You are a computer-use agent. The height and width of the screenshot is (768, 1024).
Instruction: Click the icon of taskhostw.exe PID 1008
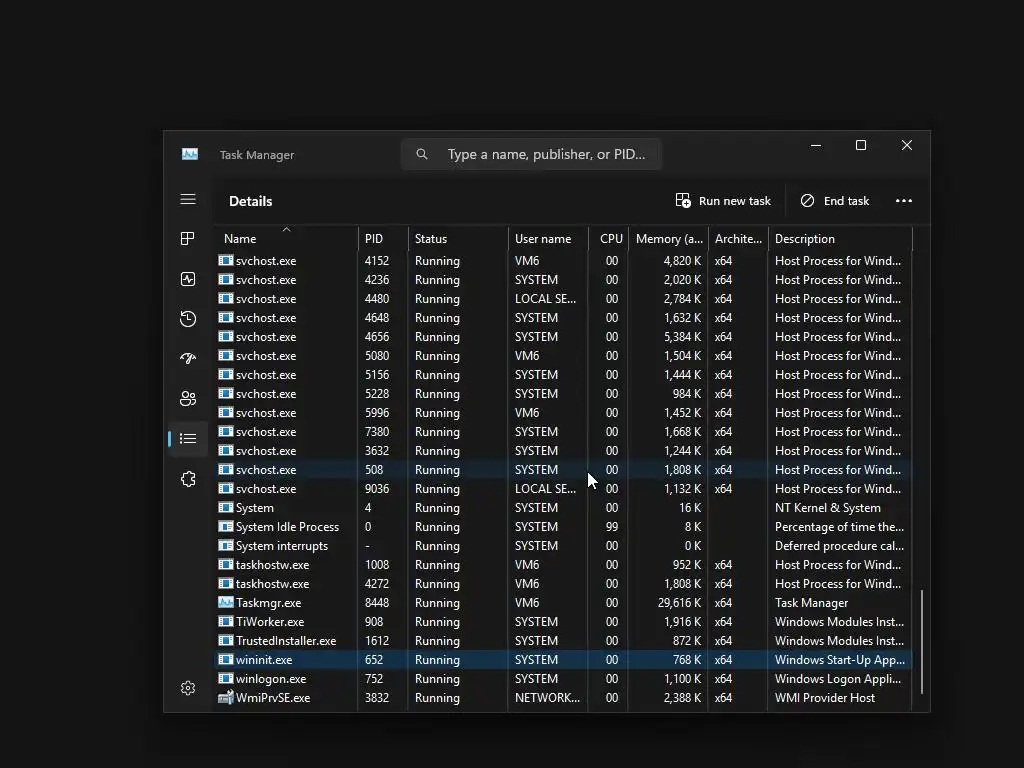[225, 564]
